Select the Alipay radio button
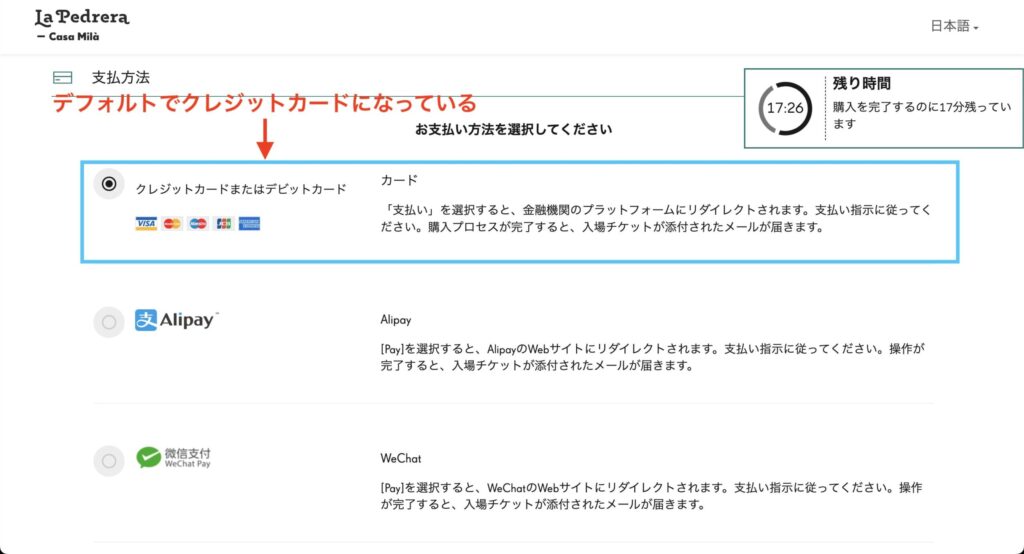The width and height of the screenshot is (1024, 554). tap(109, 321)
